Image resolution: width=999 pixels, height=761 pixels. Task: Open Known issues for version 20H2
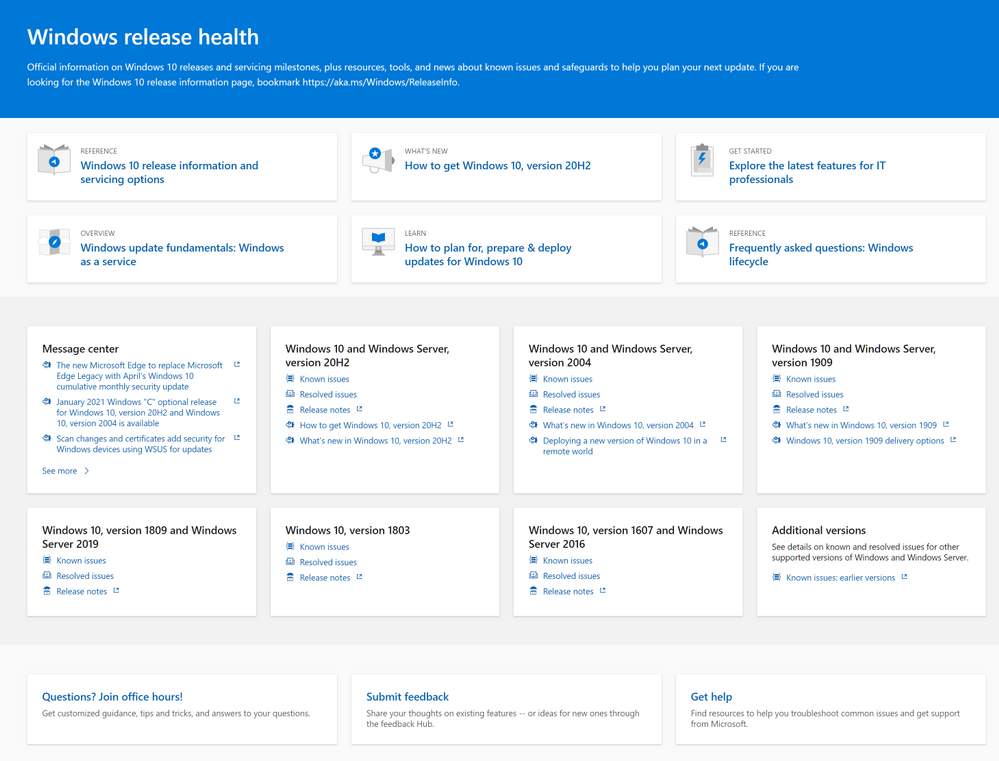coord(324,379)
